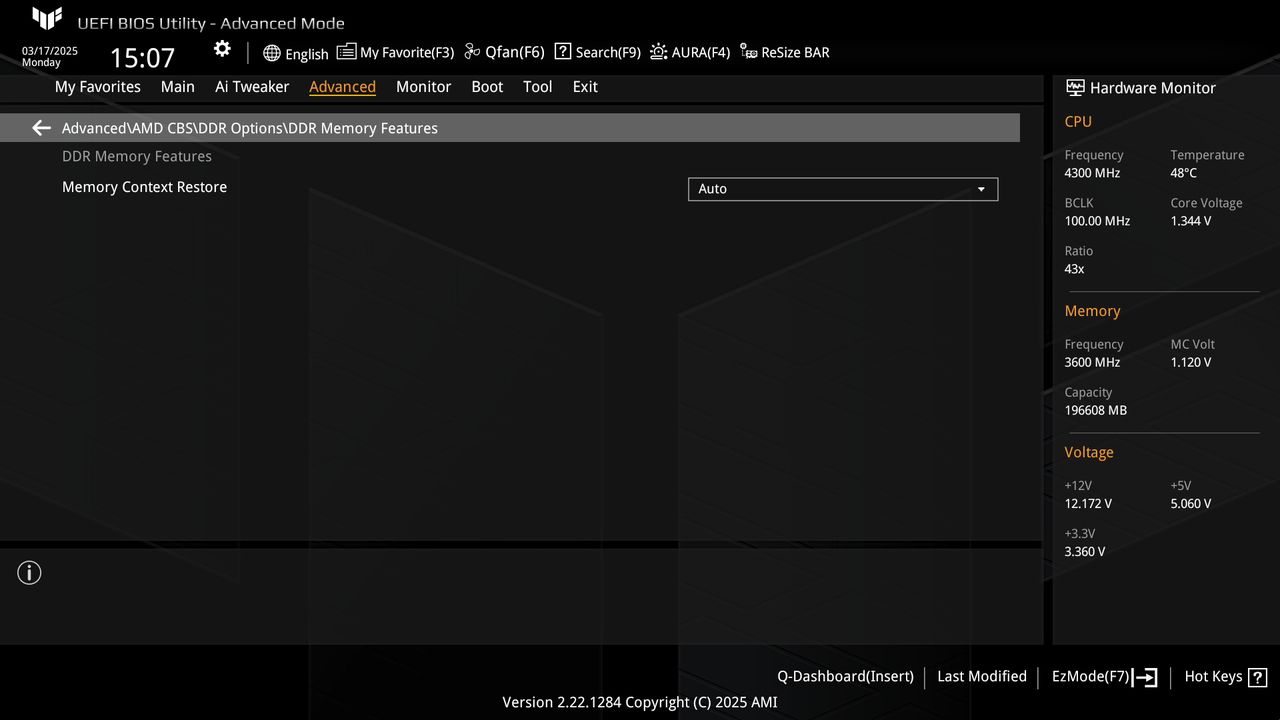
Task: Click the info icon in help panel
Action: pyautogui.click(x=29, y=573)
